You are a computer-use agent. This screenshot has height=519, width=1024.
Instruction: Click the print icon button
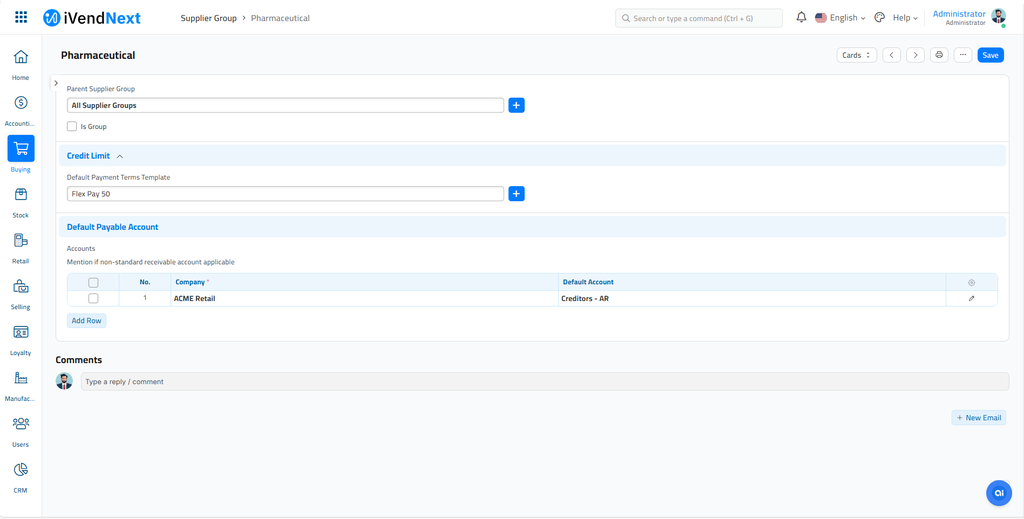pos(939,55)
